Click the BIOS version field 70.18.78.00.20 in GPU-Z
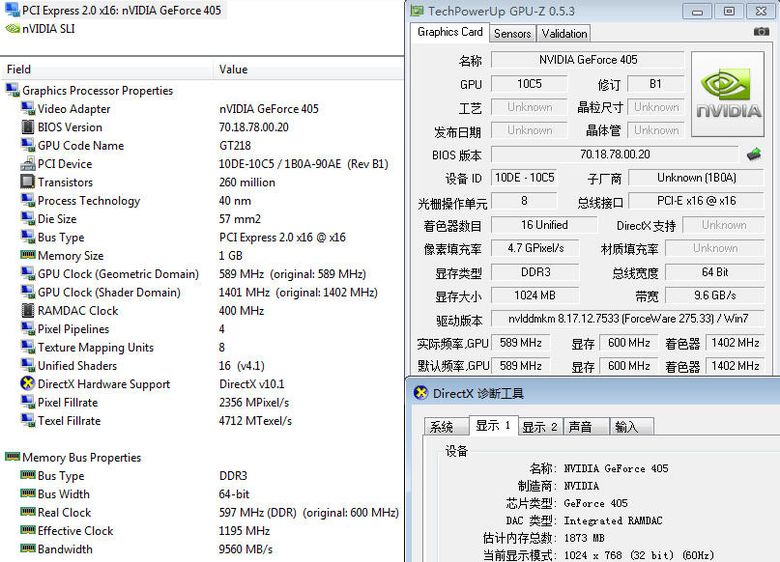 (x=615, y=154)
